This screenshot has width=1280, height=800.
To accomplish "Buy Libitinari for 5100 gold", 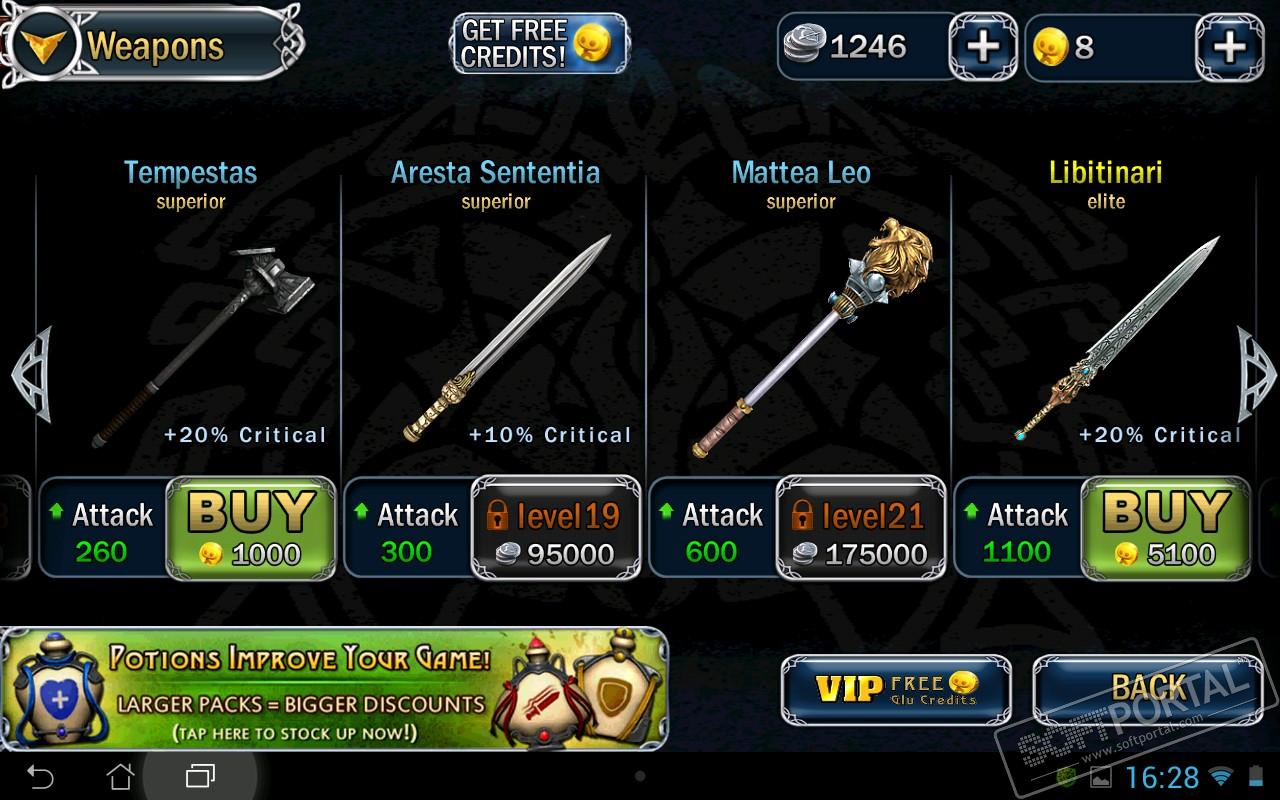I will point(1166,527).
